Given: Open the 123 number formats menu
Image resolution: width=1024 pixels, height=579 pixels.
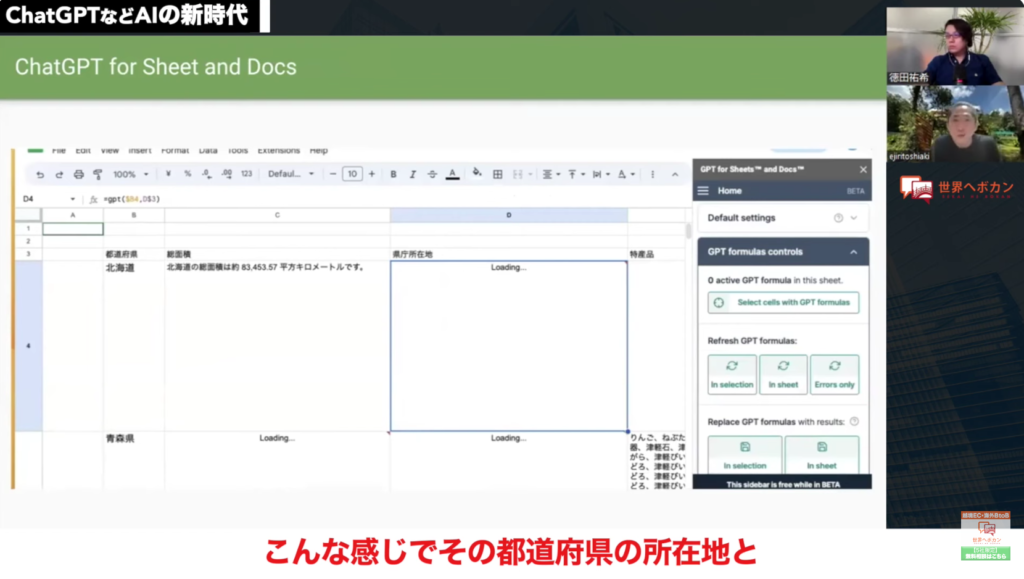Looking at the screenshot, I should (246, 174).
